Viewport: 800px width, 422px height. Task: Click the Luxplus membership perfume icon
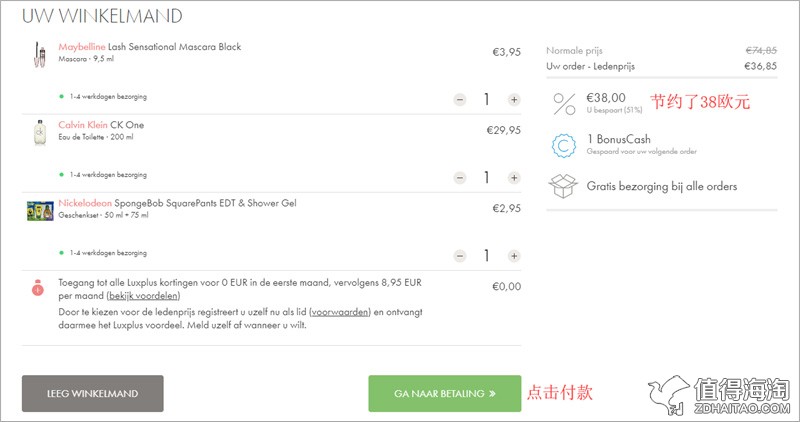[38, 288]
